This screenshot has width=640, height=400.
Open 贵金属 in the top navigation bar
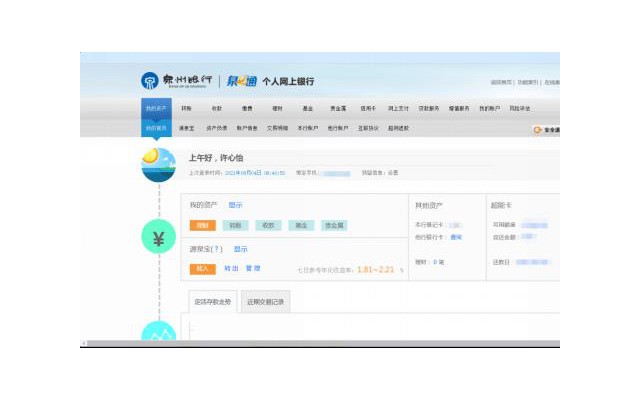pyautogui.click(x=338, y=109)
